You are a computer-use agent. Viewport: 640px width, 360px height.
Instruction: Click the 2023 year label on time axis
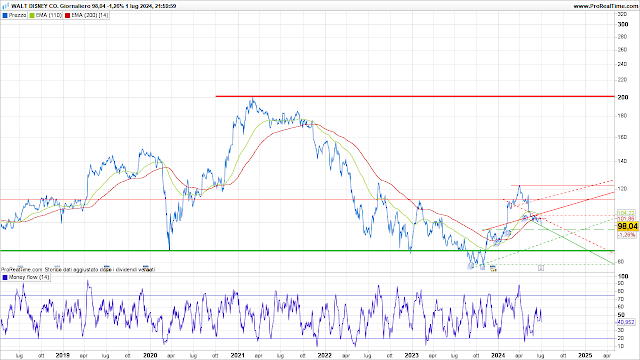click(411, 355)
